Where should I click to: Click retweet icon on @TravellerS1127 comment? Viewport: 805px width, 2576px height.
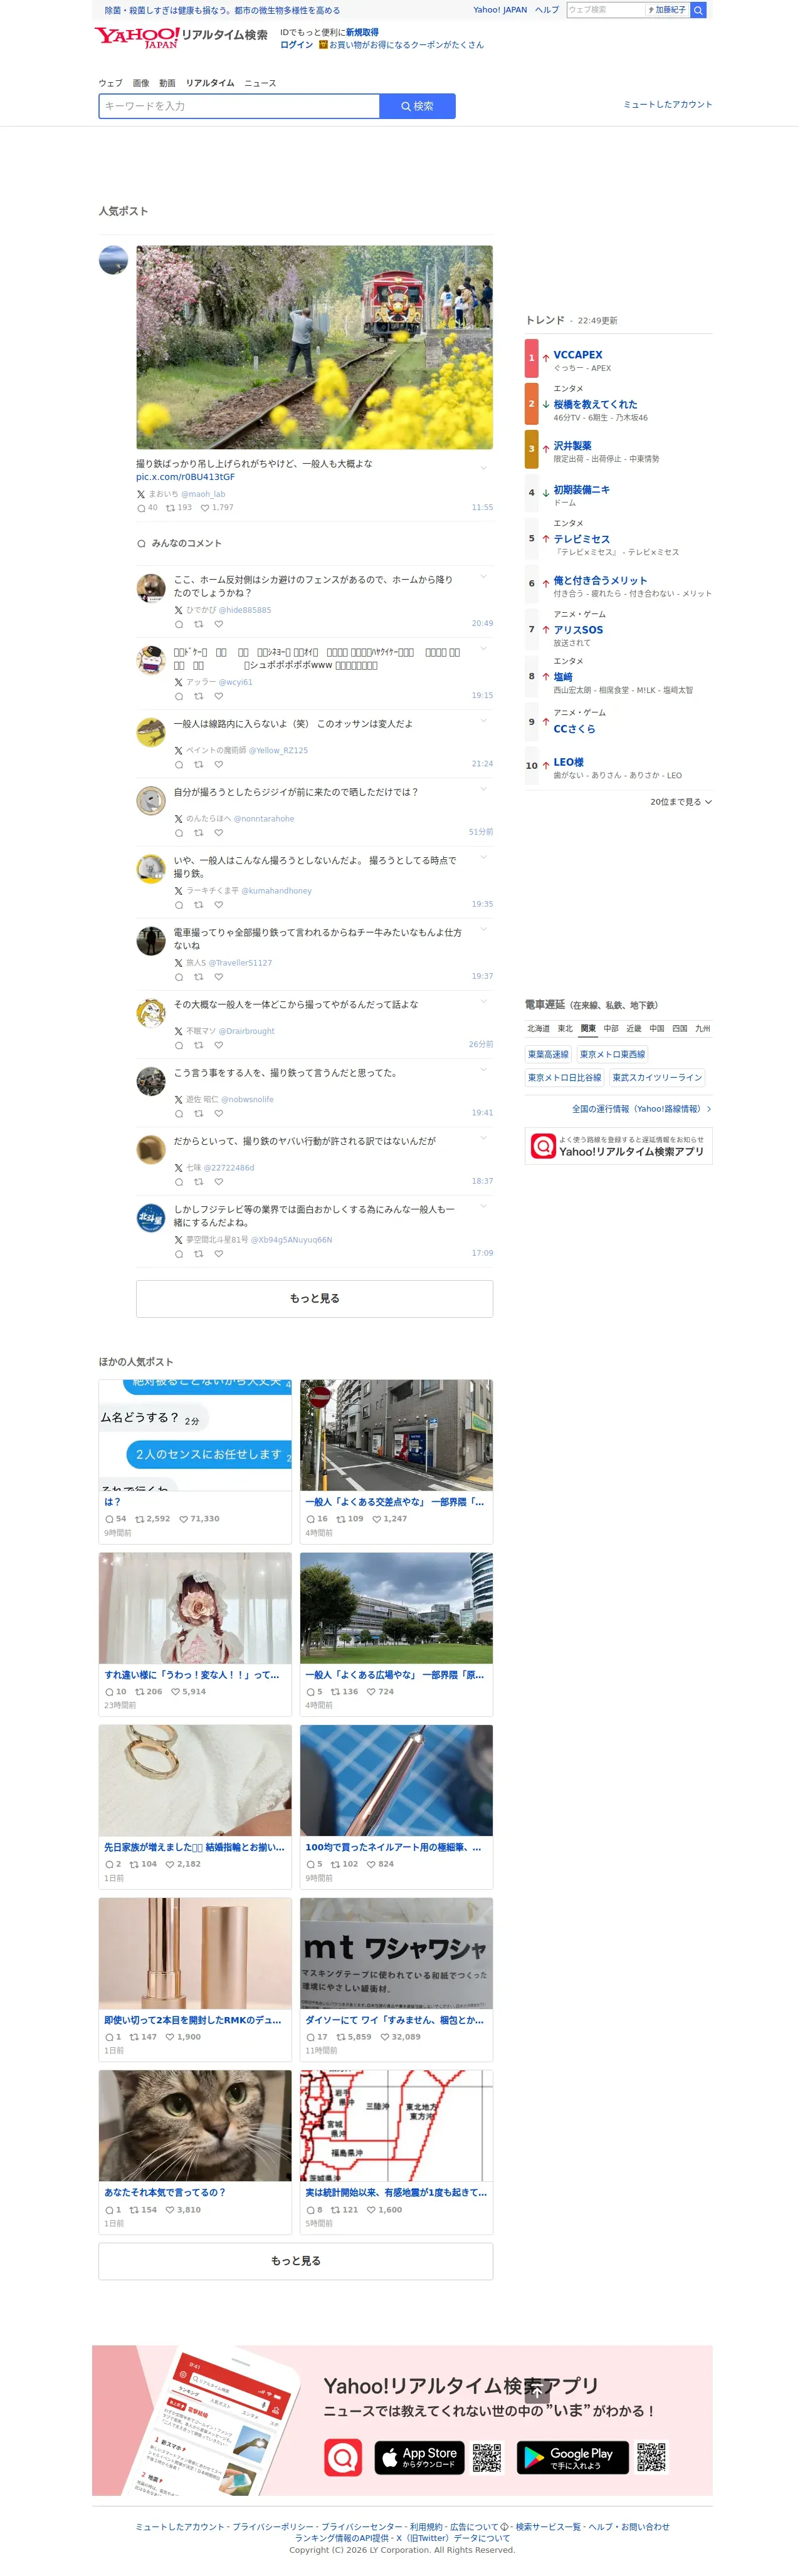198,977
